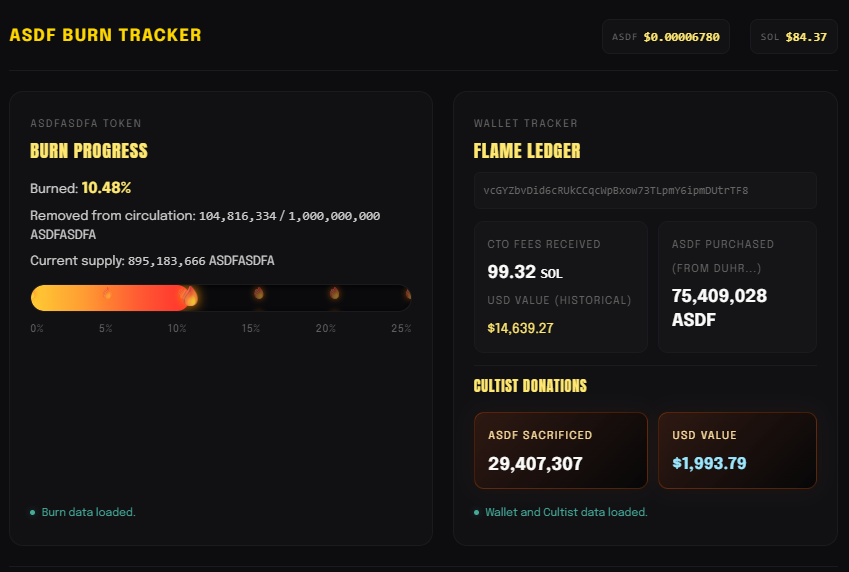This screenshot has height=572, width=849.
Task: Click the 104,816,334 removed from circulation figure
Action: click(x=238, y=216)
